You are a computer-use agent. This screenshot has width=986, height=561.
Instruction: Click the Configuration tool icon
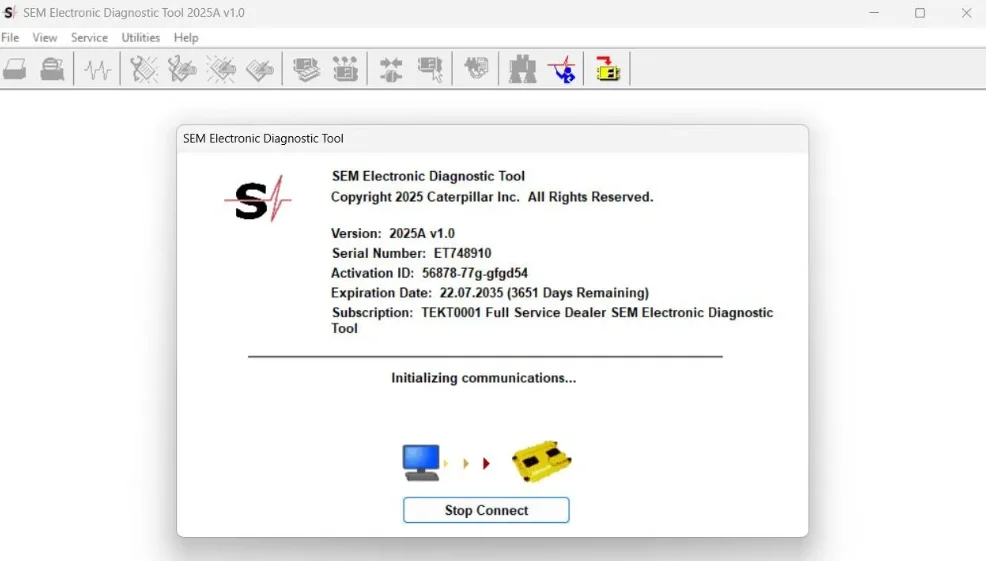[345, 69]
